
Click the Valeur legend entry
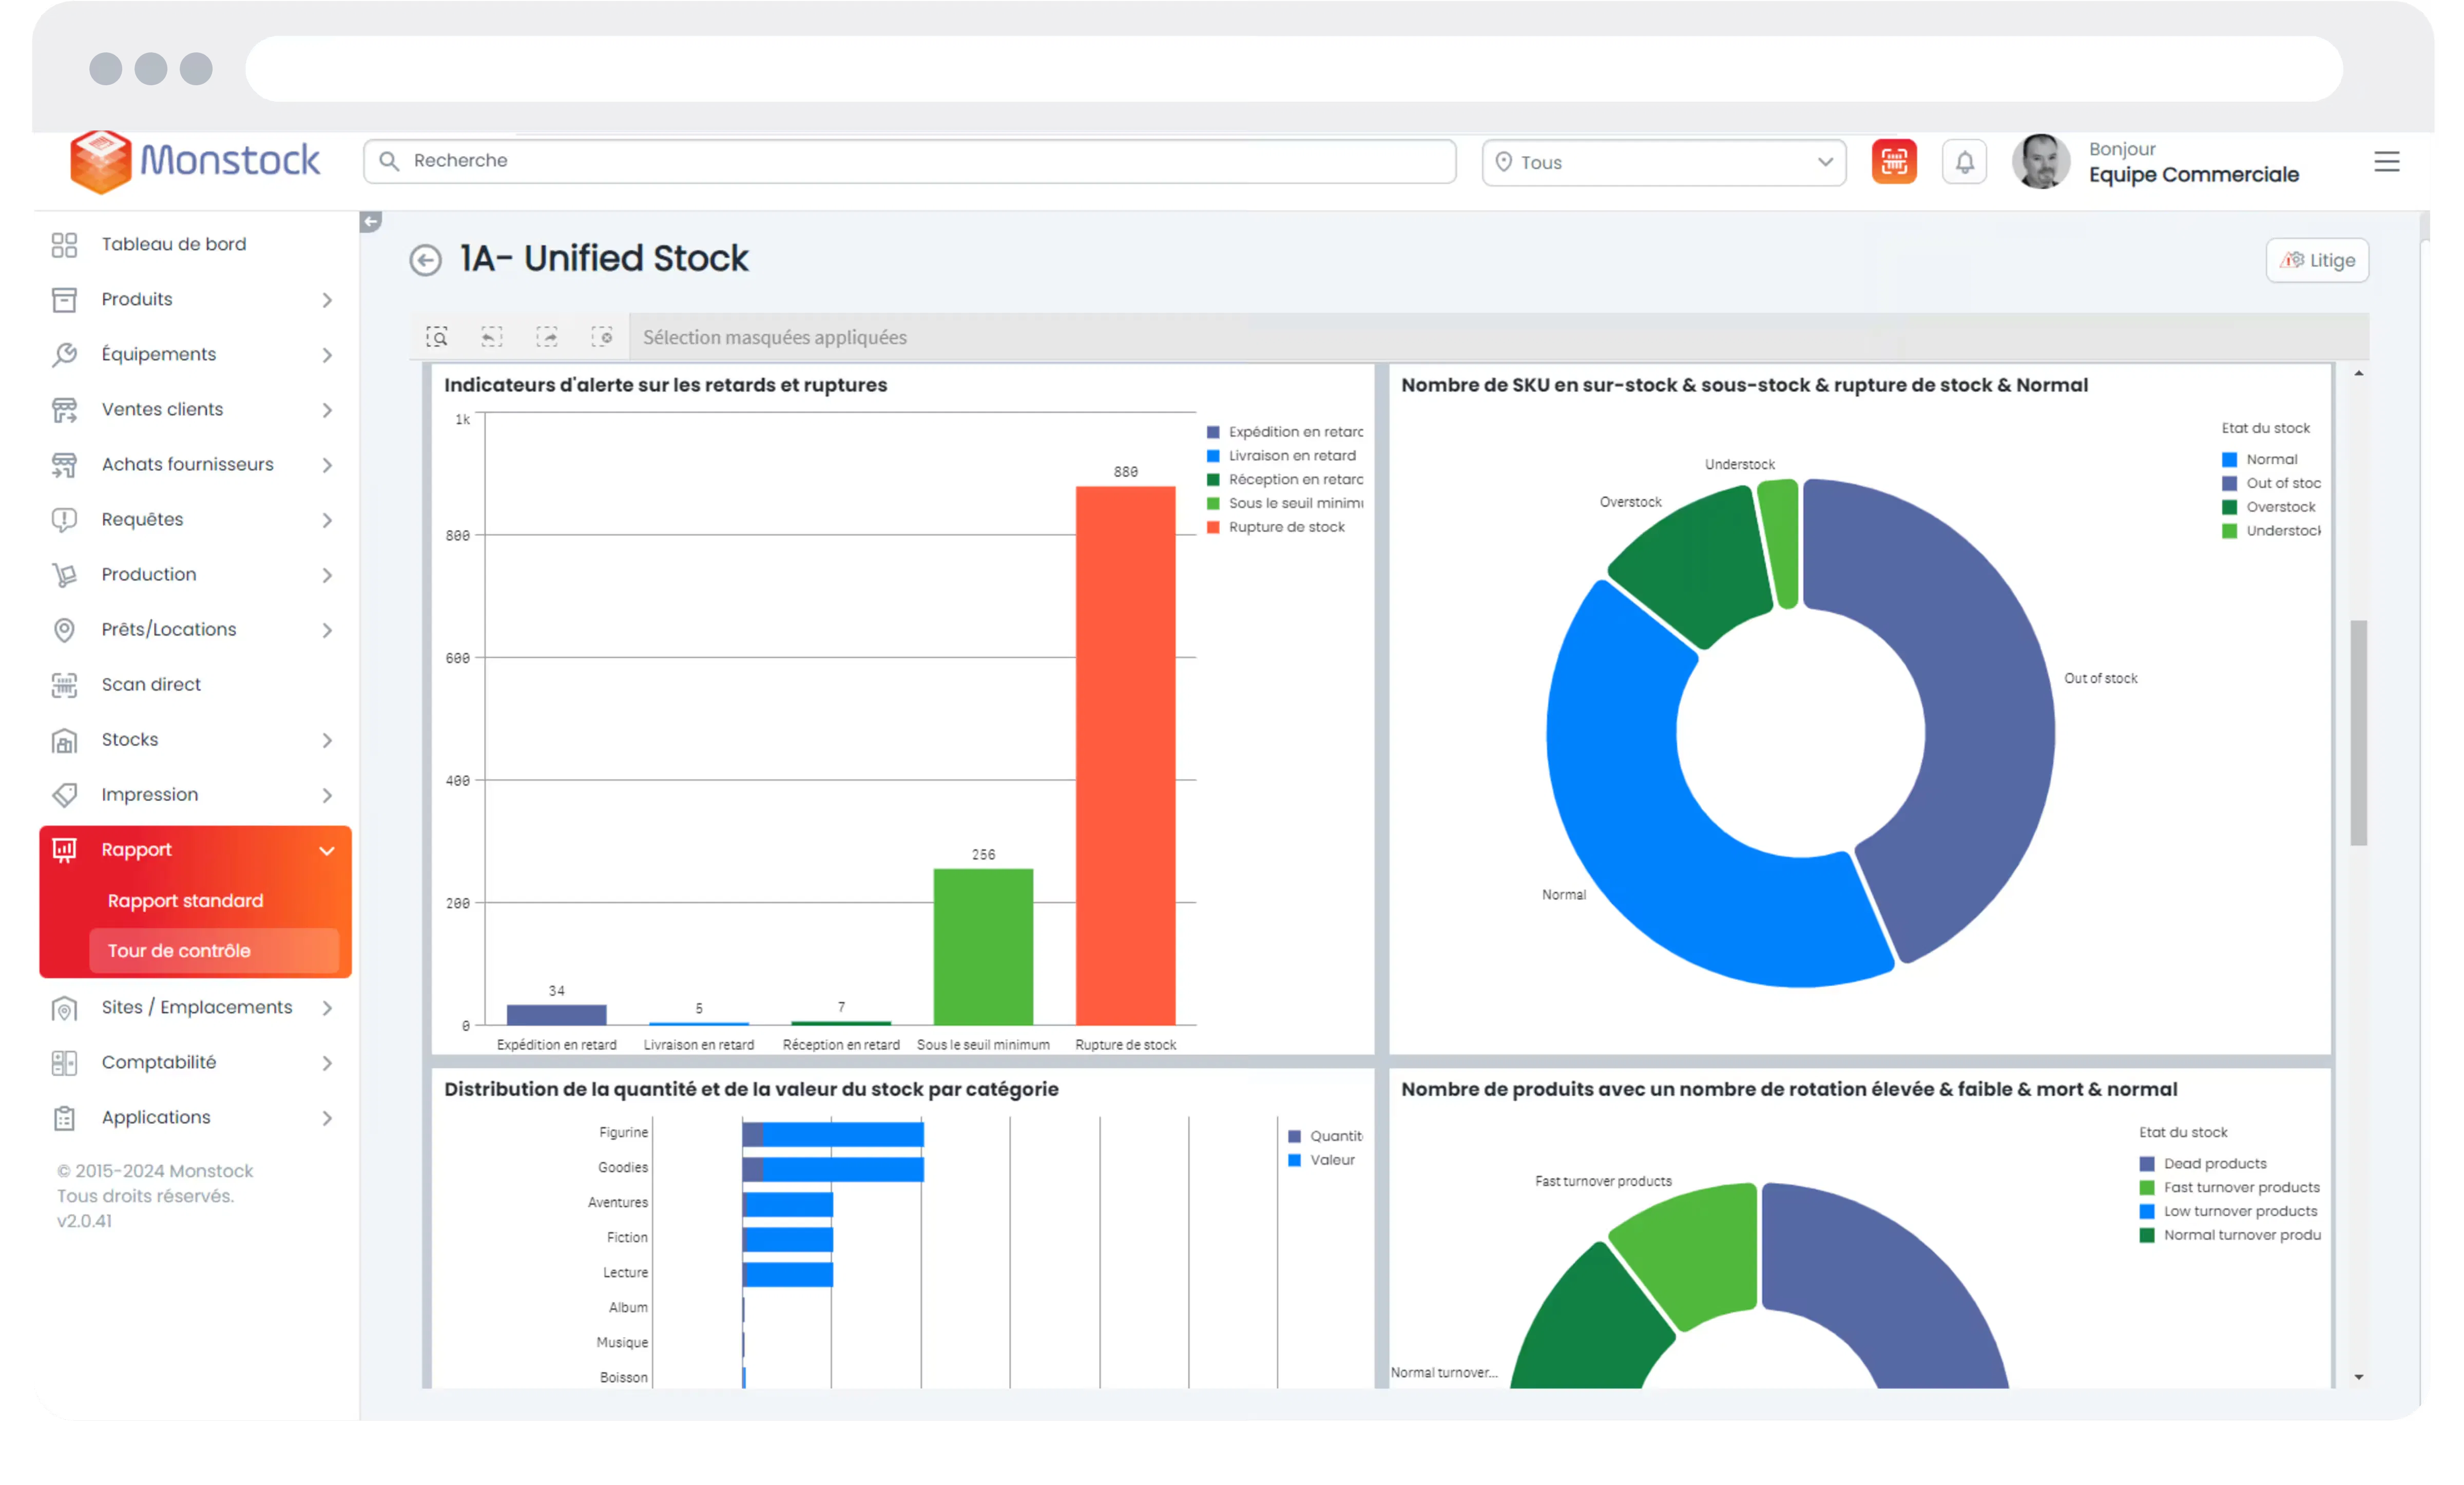point(1321,1161)
